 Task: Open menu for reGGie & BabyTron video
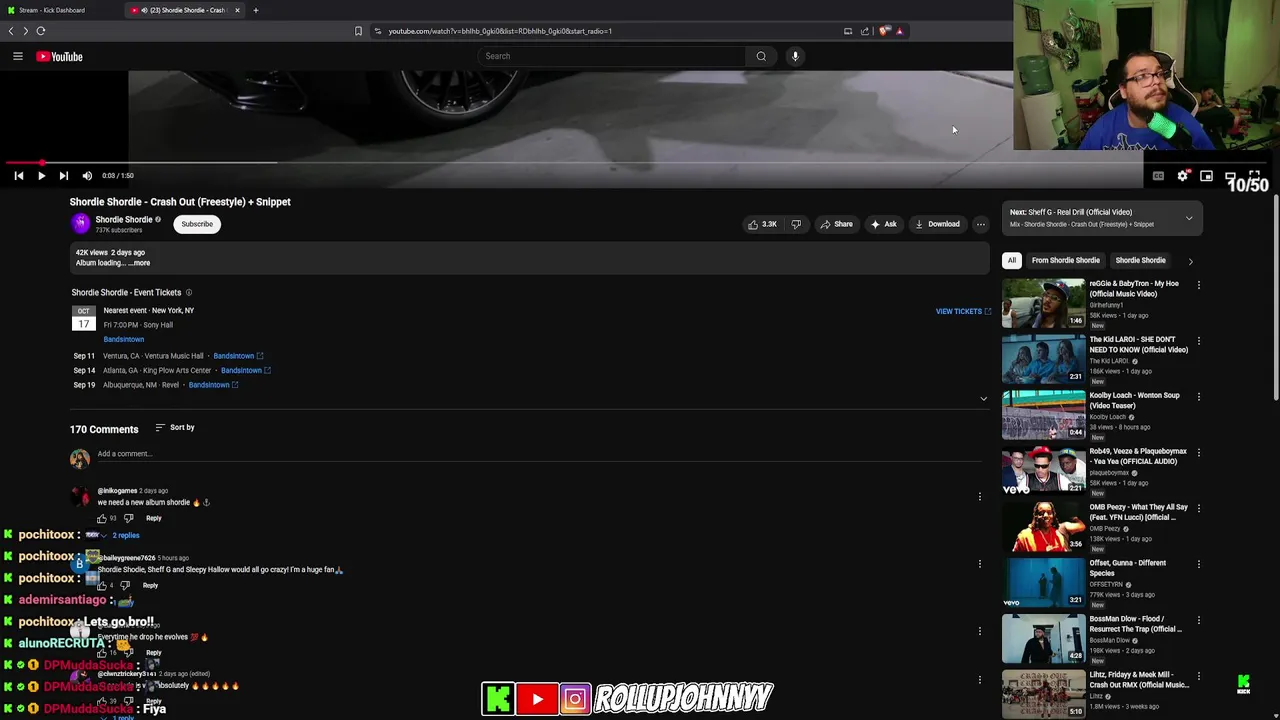point(1198,285)
